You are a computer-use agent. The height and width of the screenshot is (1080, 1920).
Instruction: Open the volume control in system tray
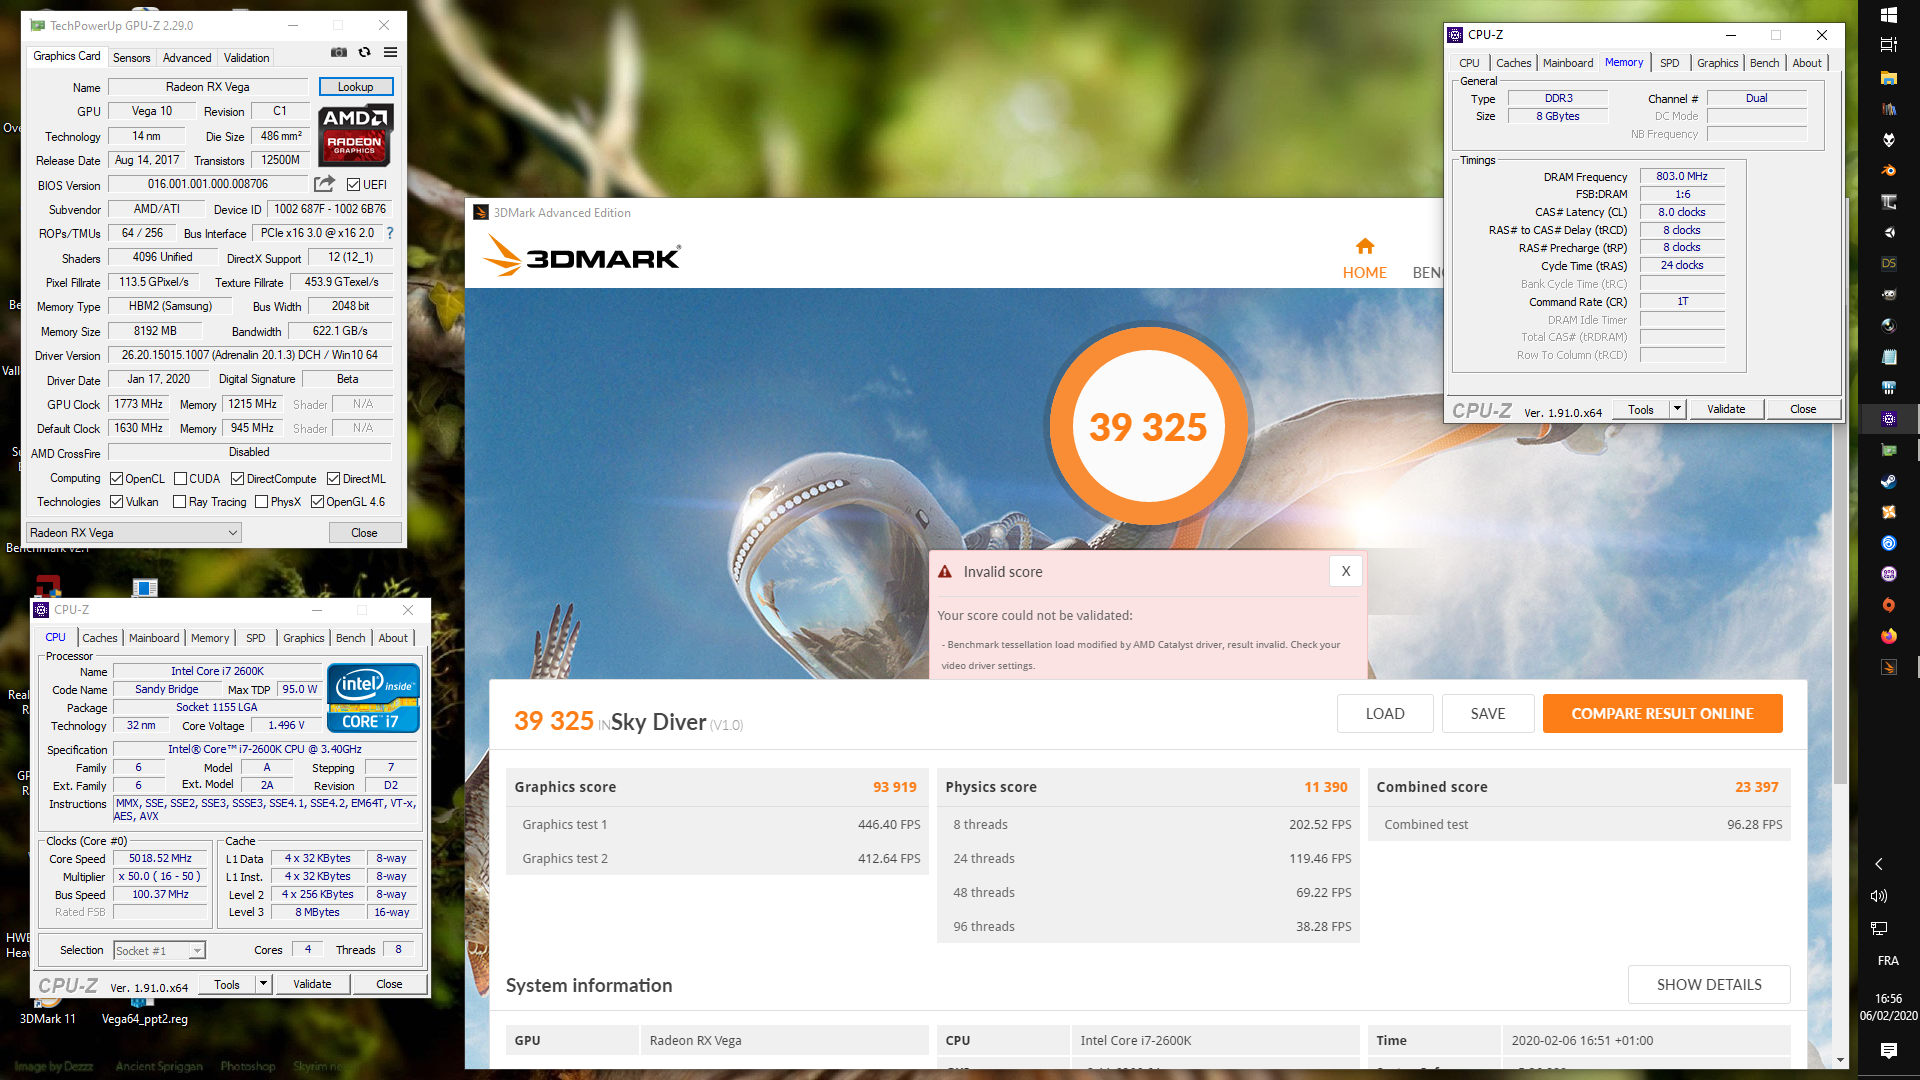(1879, 896)
